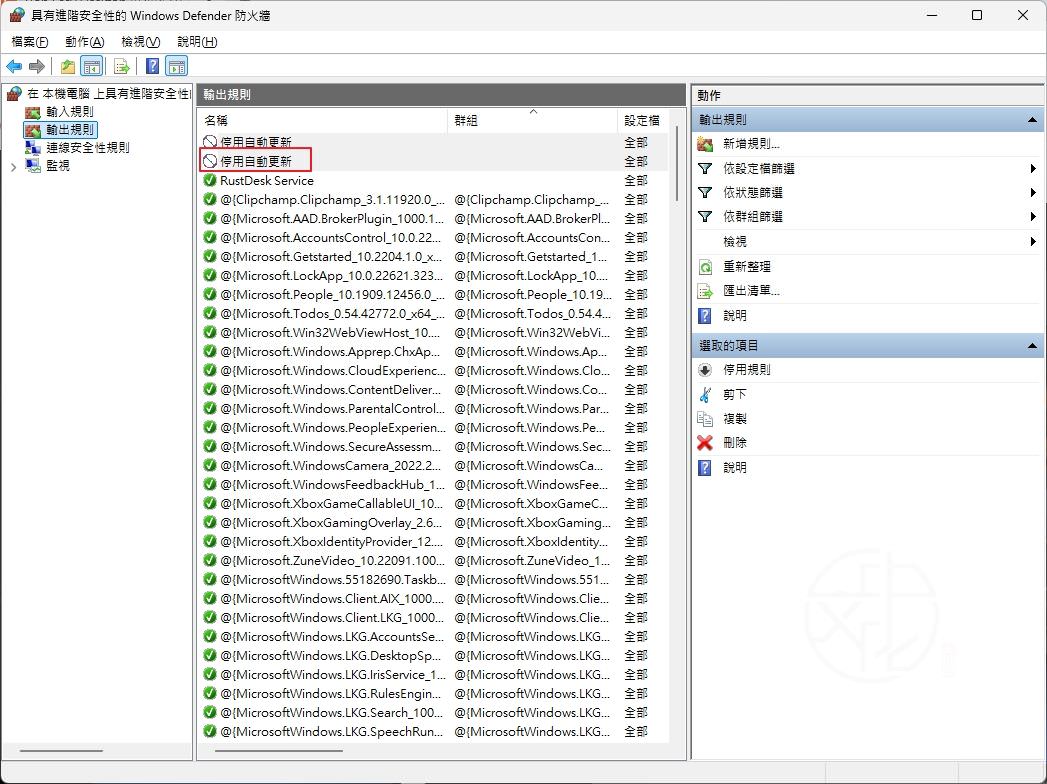Open the 動作(A) menu
Viewport: 1047px width, 784px height.
point(84,42)
